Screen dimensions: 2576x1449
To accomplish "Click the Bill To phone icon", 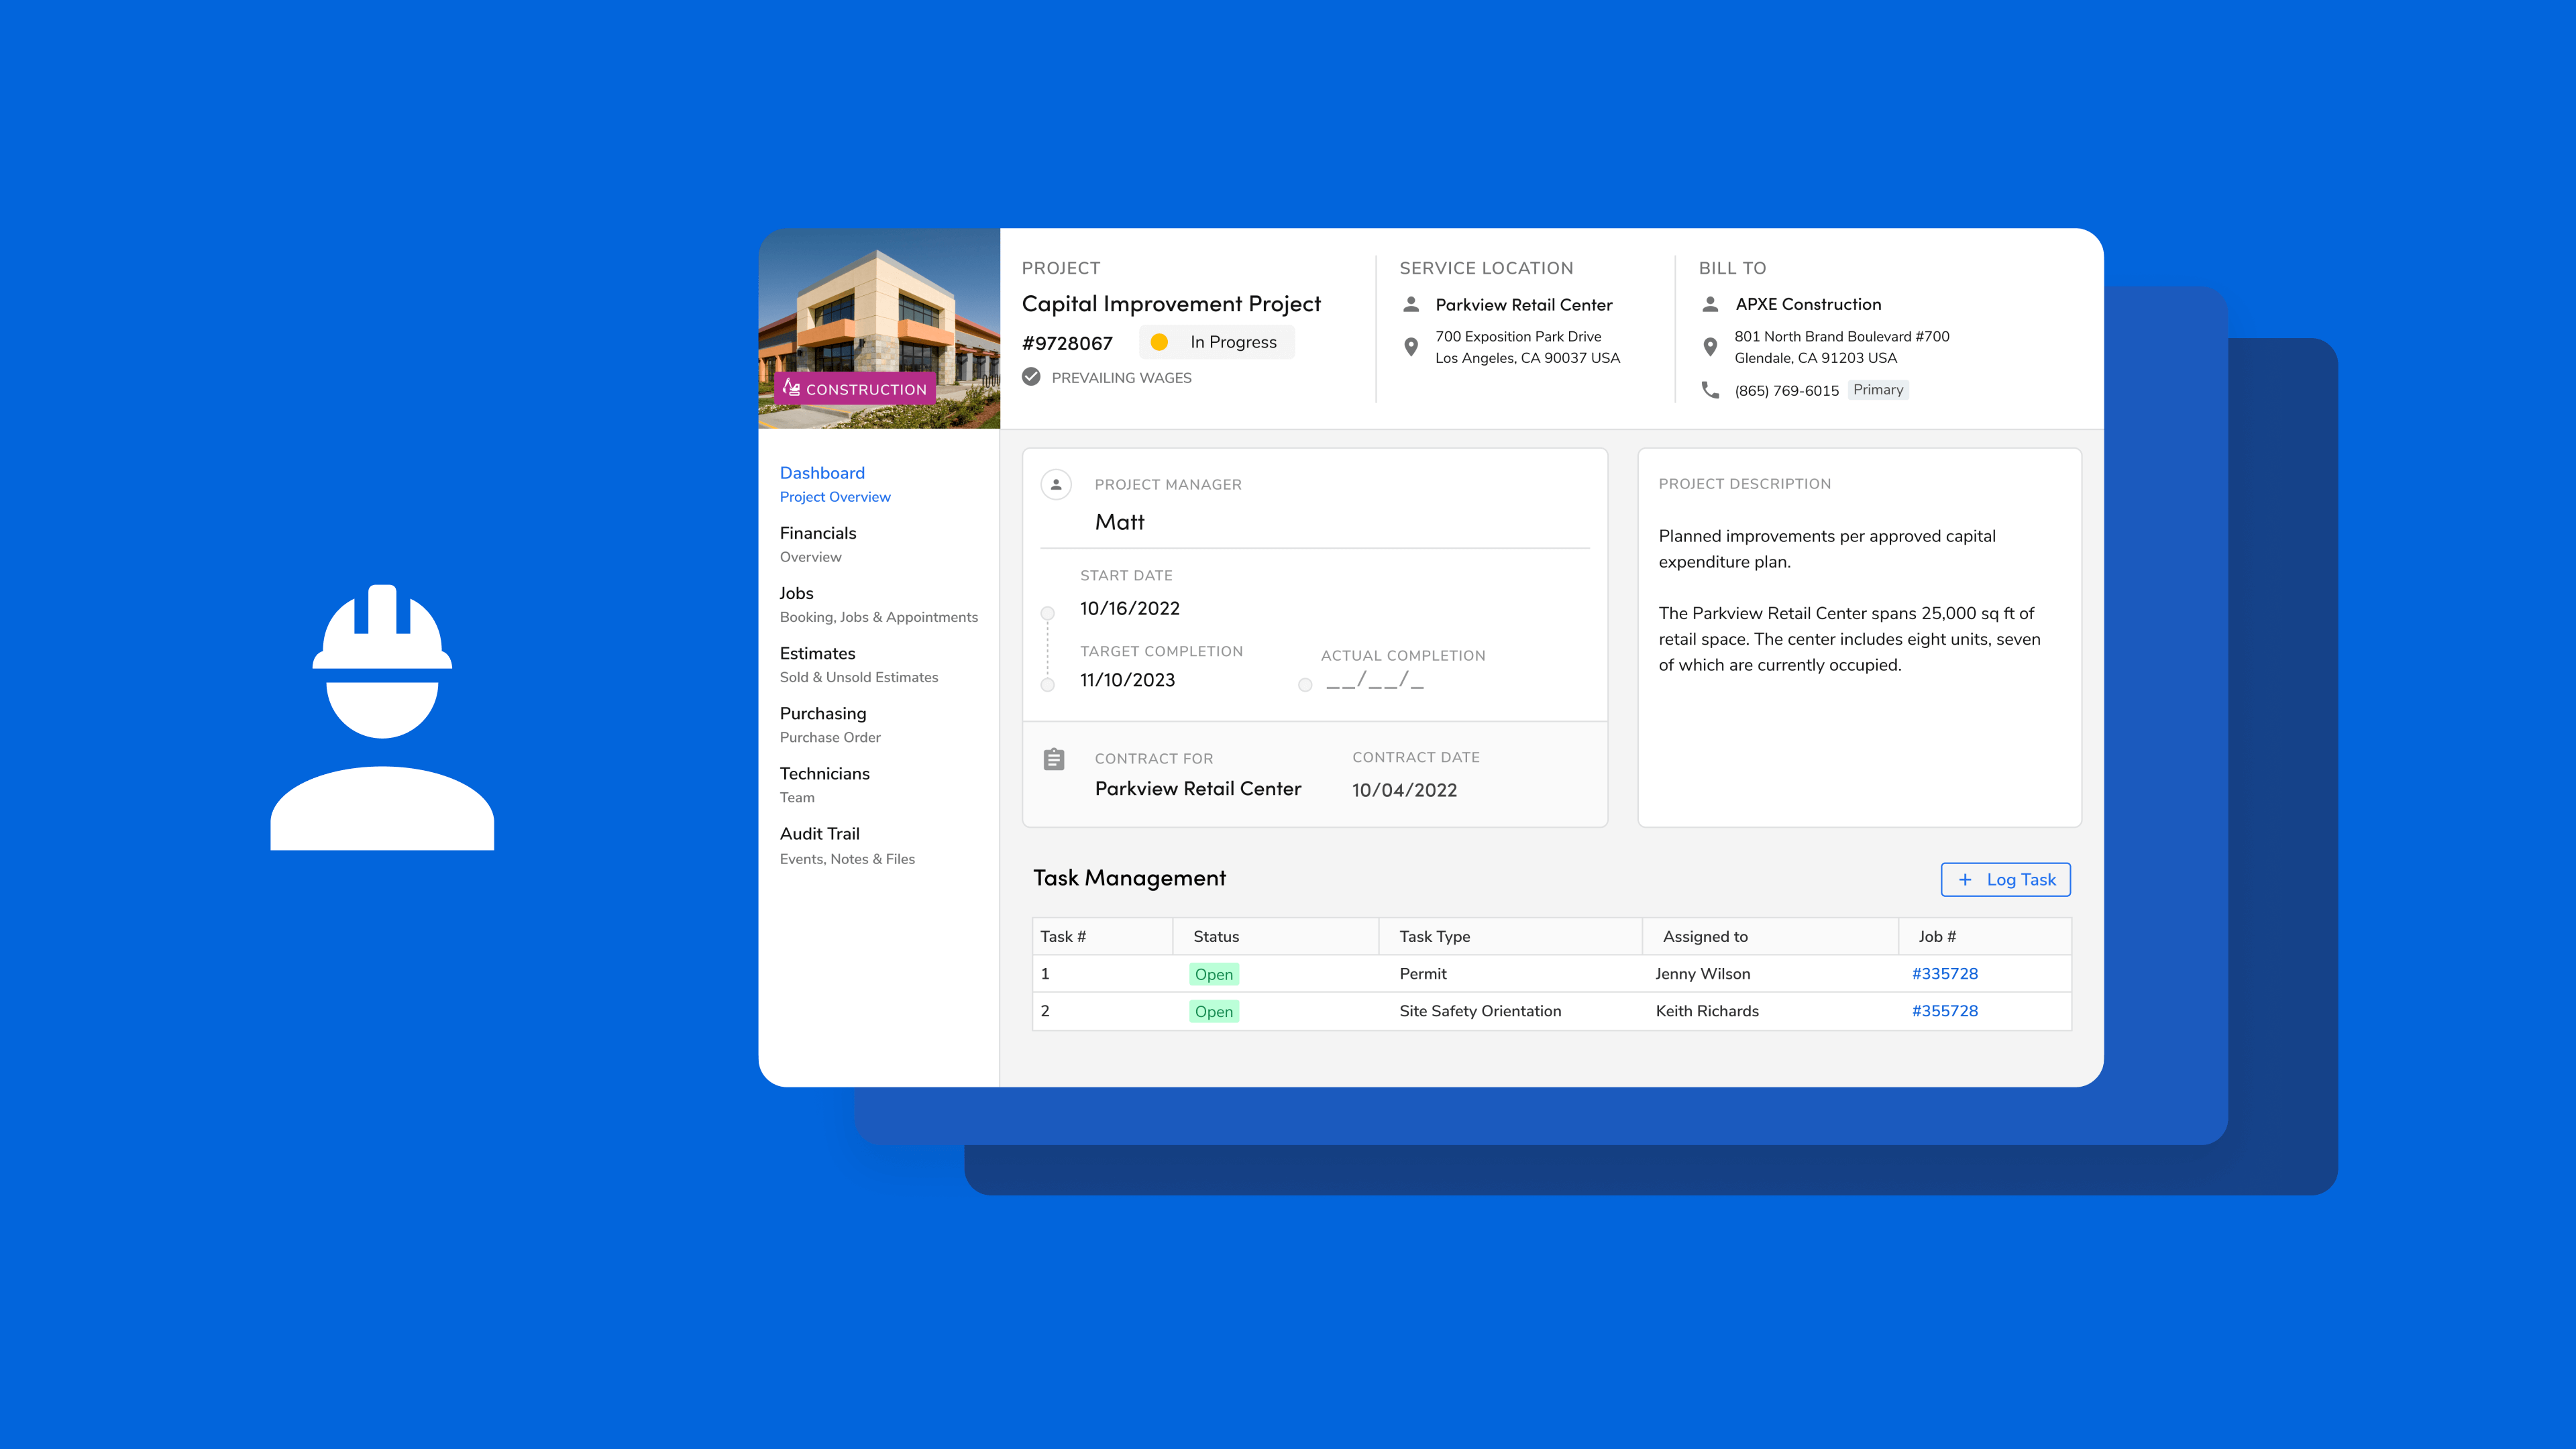I will pos(1710,390).
